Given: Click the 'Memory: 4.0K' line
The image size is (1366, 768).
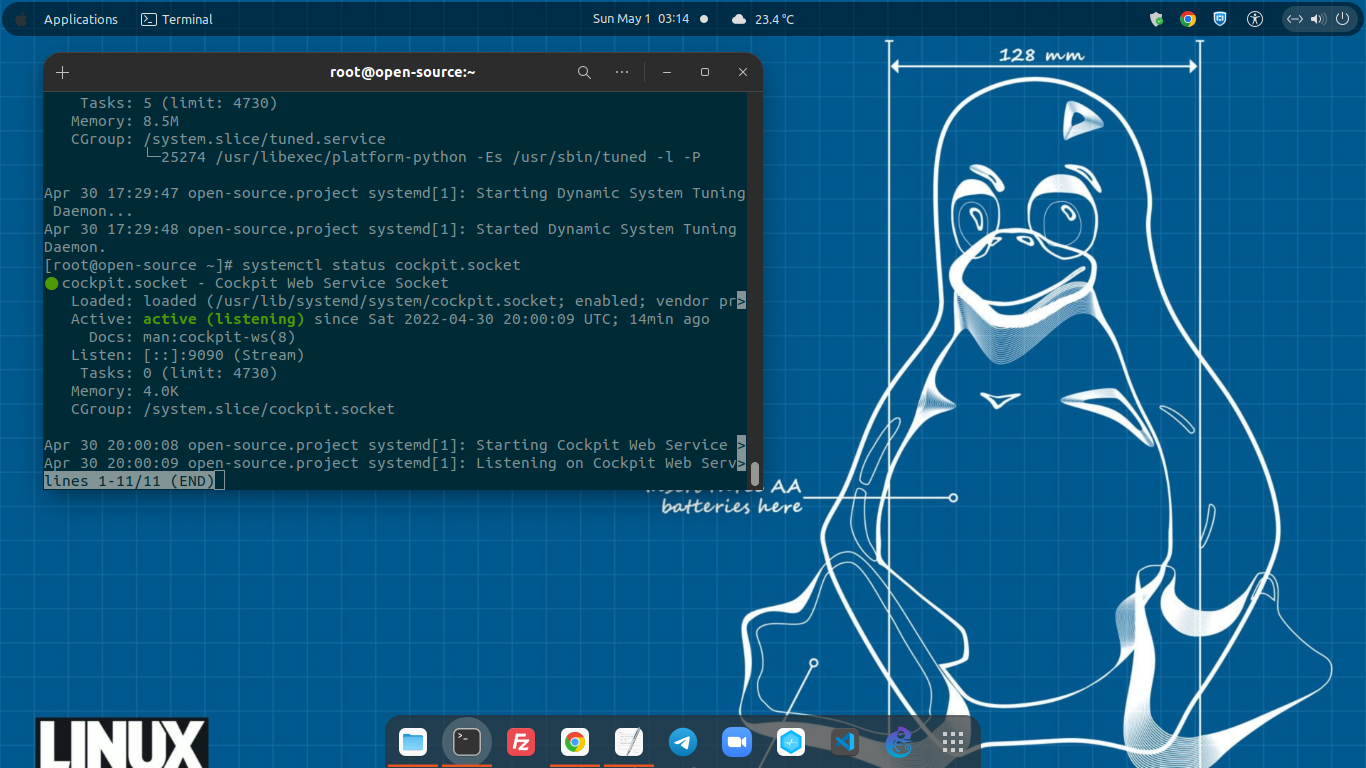Looking at the screenshot, I should click(124, 391).
